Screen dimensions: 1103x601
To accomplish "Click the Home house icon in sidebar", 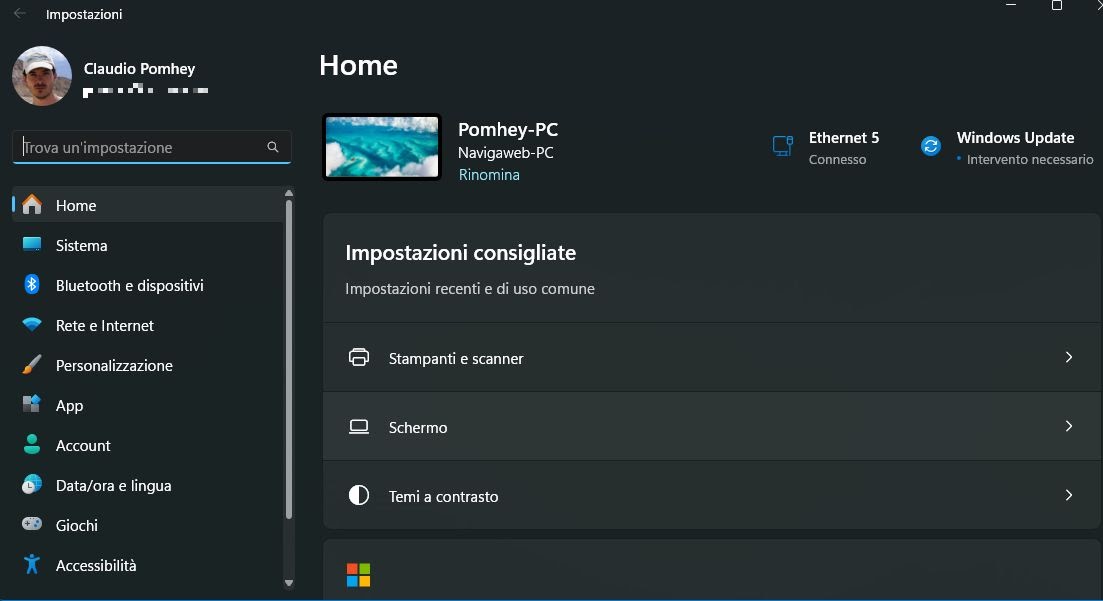I will pos(32,205).
